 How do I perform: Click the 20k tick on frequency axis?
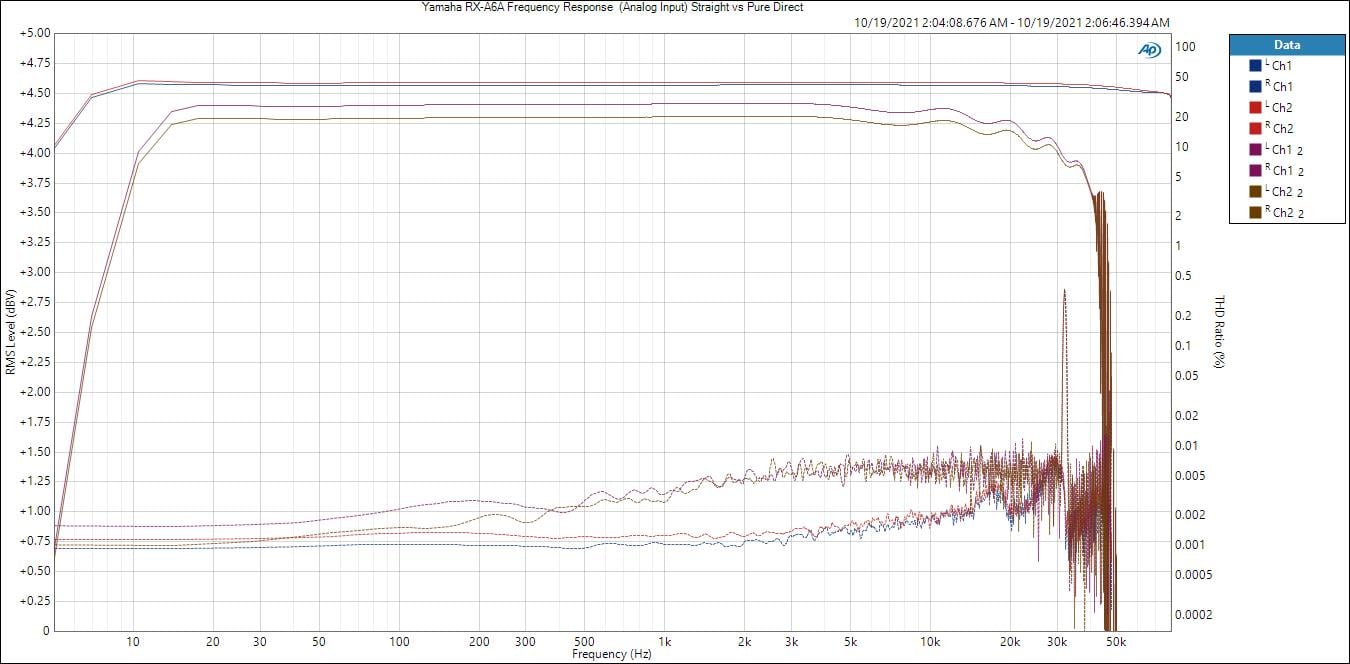pyautogui.click(x=1010, y=640)
